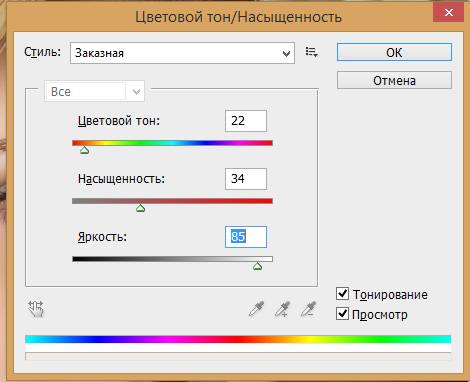Click the preset options menu icon
Image resolution: width=470 pixels, height=382 pixels.
point(311,52)
